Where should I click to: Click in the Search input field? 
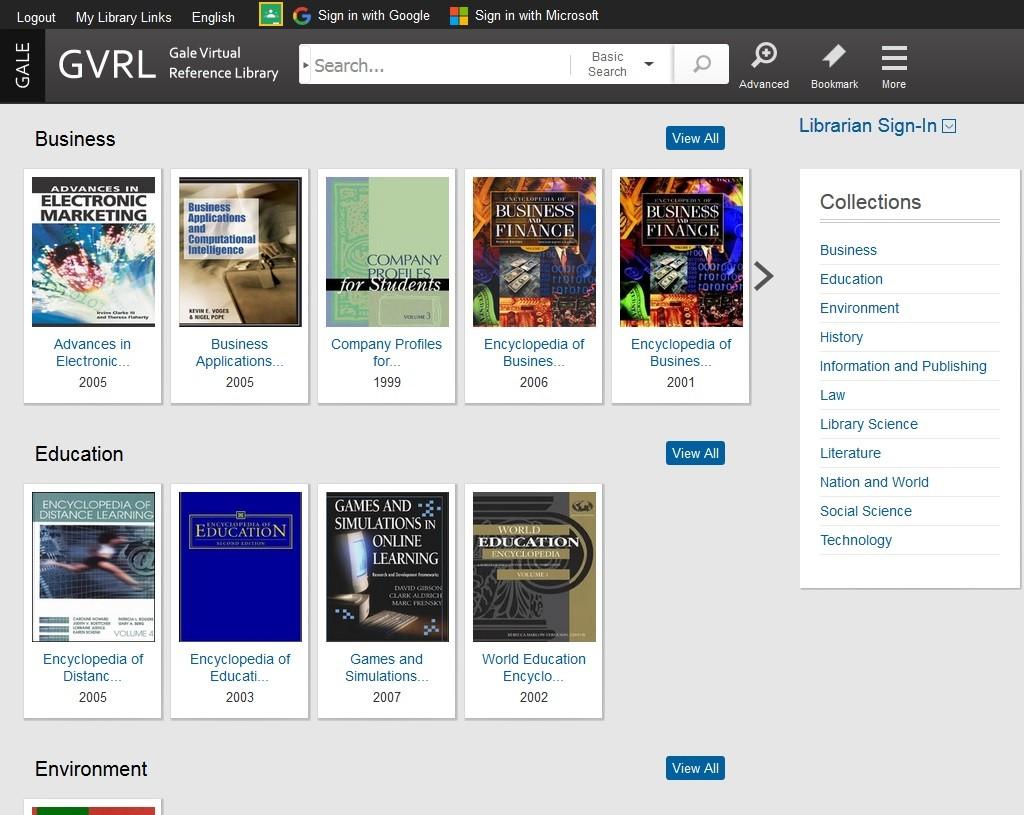[x=441, y=65]
